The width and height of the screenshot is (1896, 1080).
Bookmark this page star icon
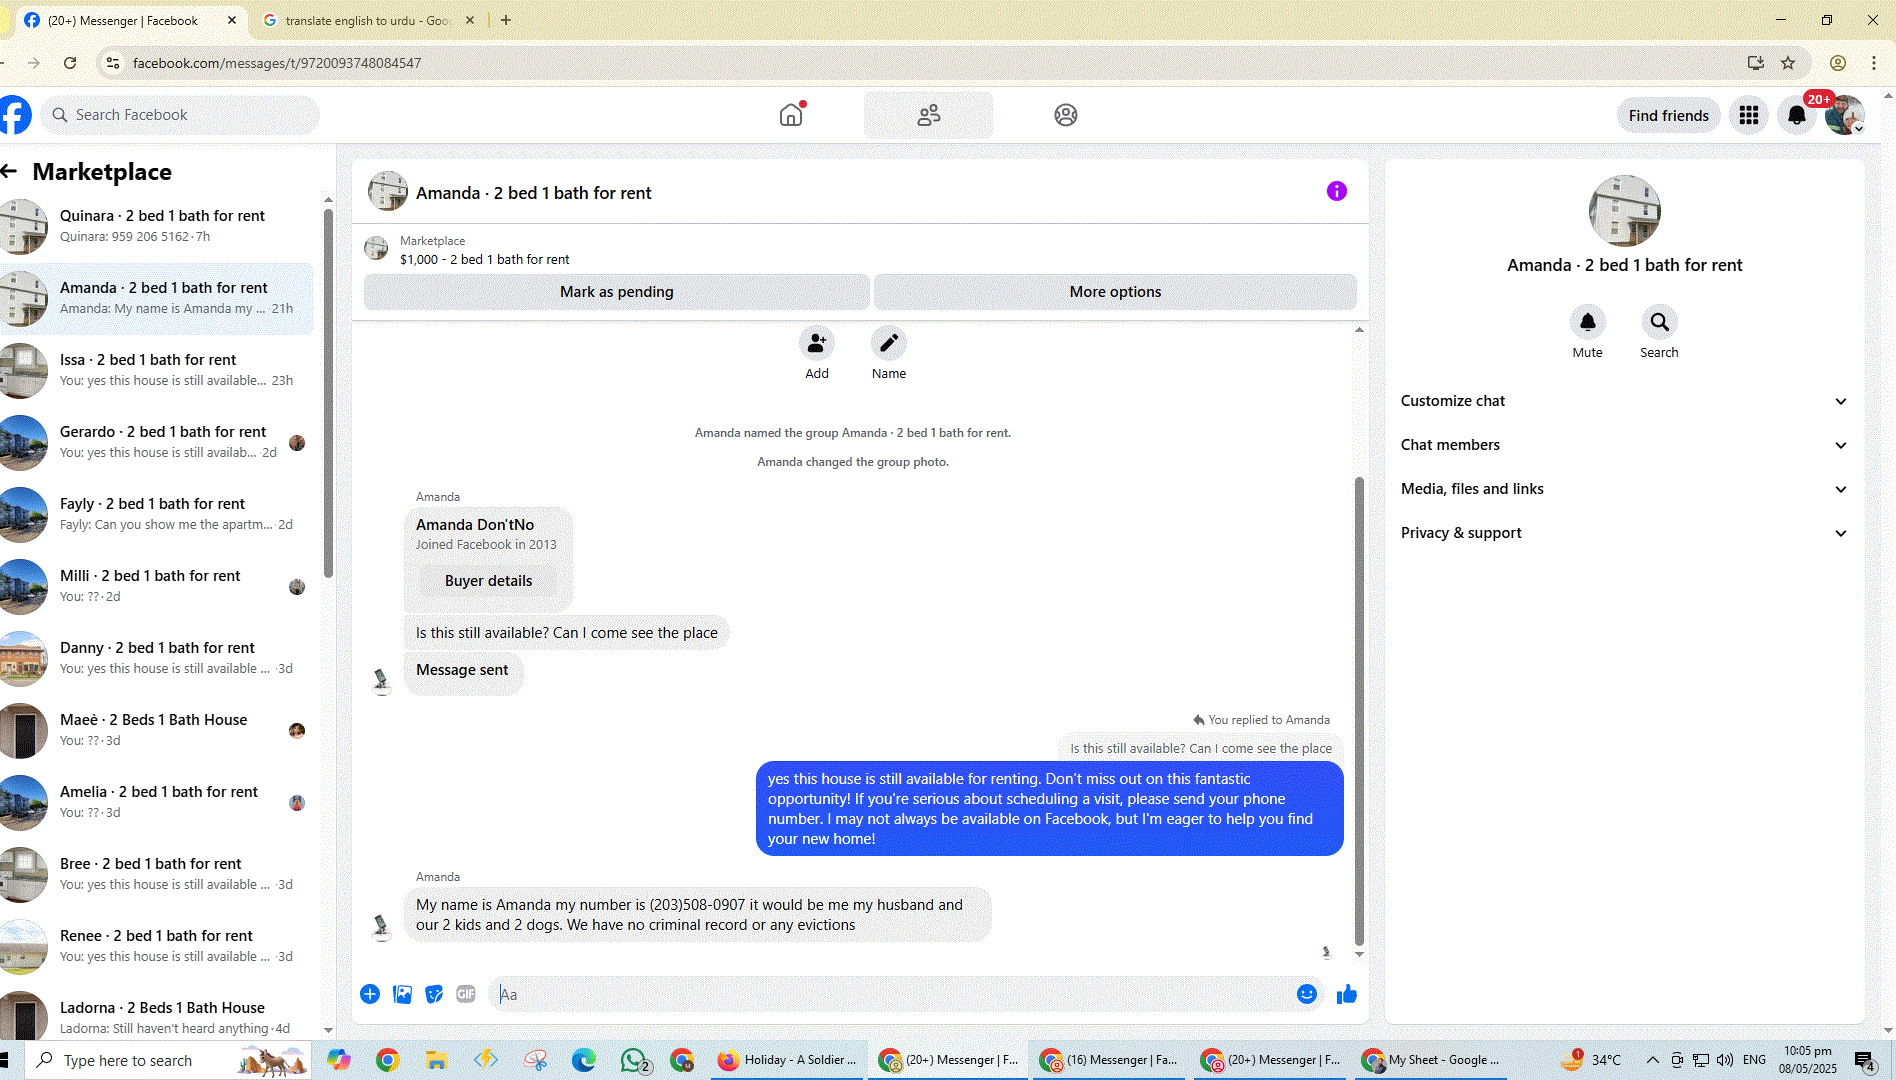(x=1788, y=63)
